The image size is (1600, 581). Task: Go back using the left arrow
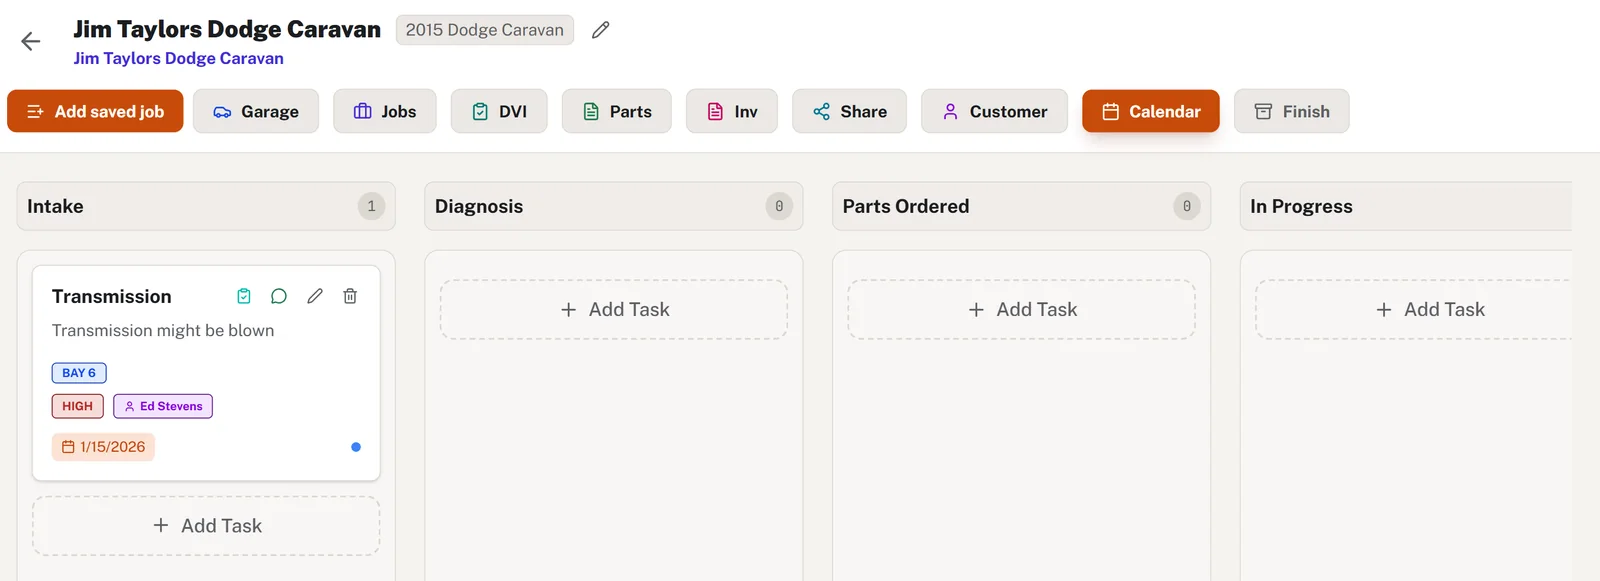coord(31,41)
